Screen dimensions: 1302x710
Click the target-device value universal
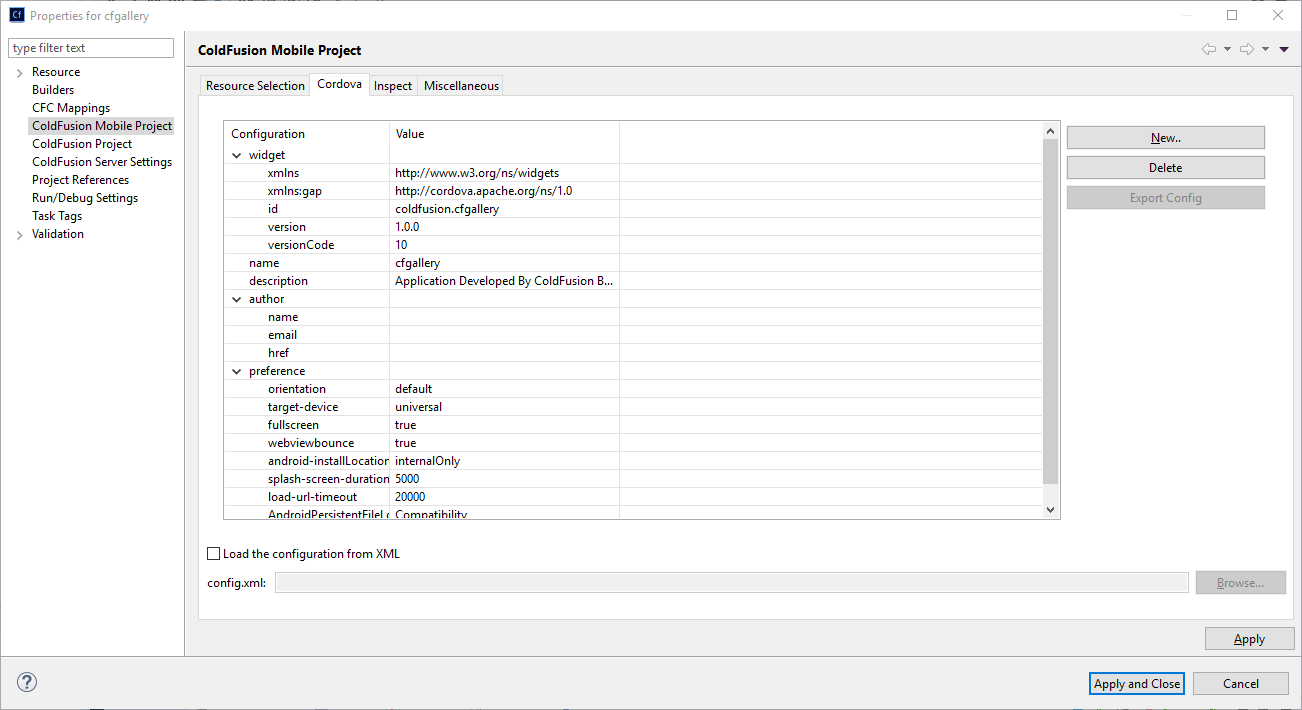418,407
